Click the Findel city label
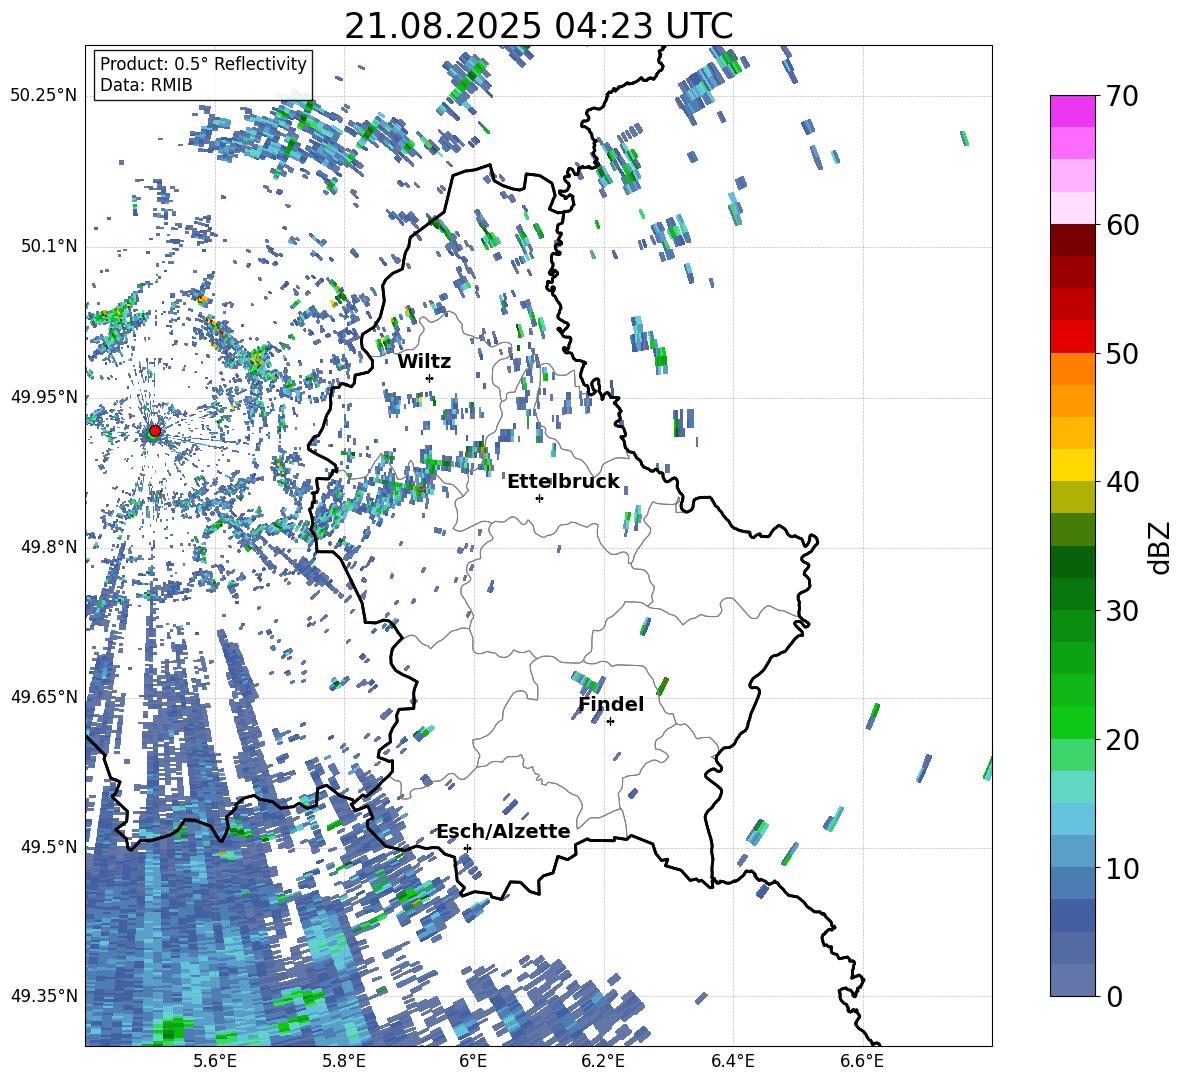Image resolution: width=1184 pixels, height=1081 pixels. click(x=611, y=704)
